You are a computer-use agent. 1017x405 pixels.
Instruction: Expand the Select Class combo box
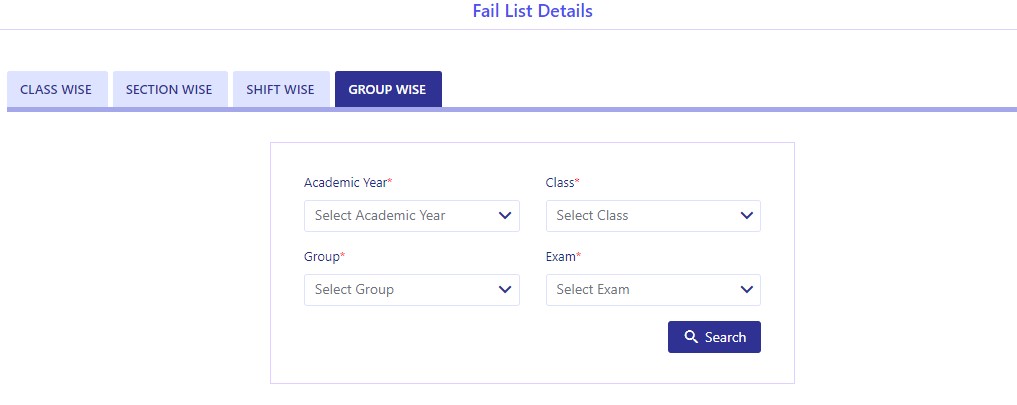(x=653, y=215)
